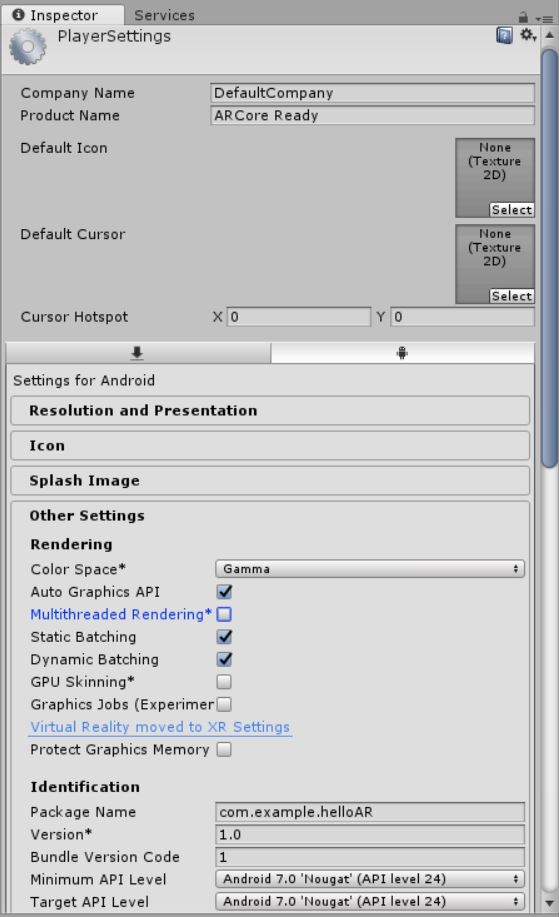Open the help reference book icon
The height and width of the screenshot is (917, 559).
504,36
